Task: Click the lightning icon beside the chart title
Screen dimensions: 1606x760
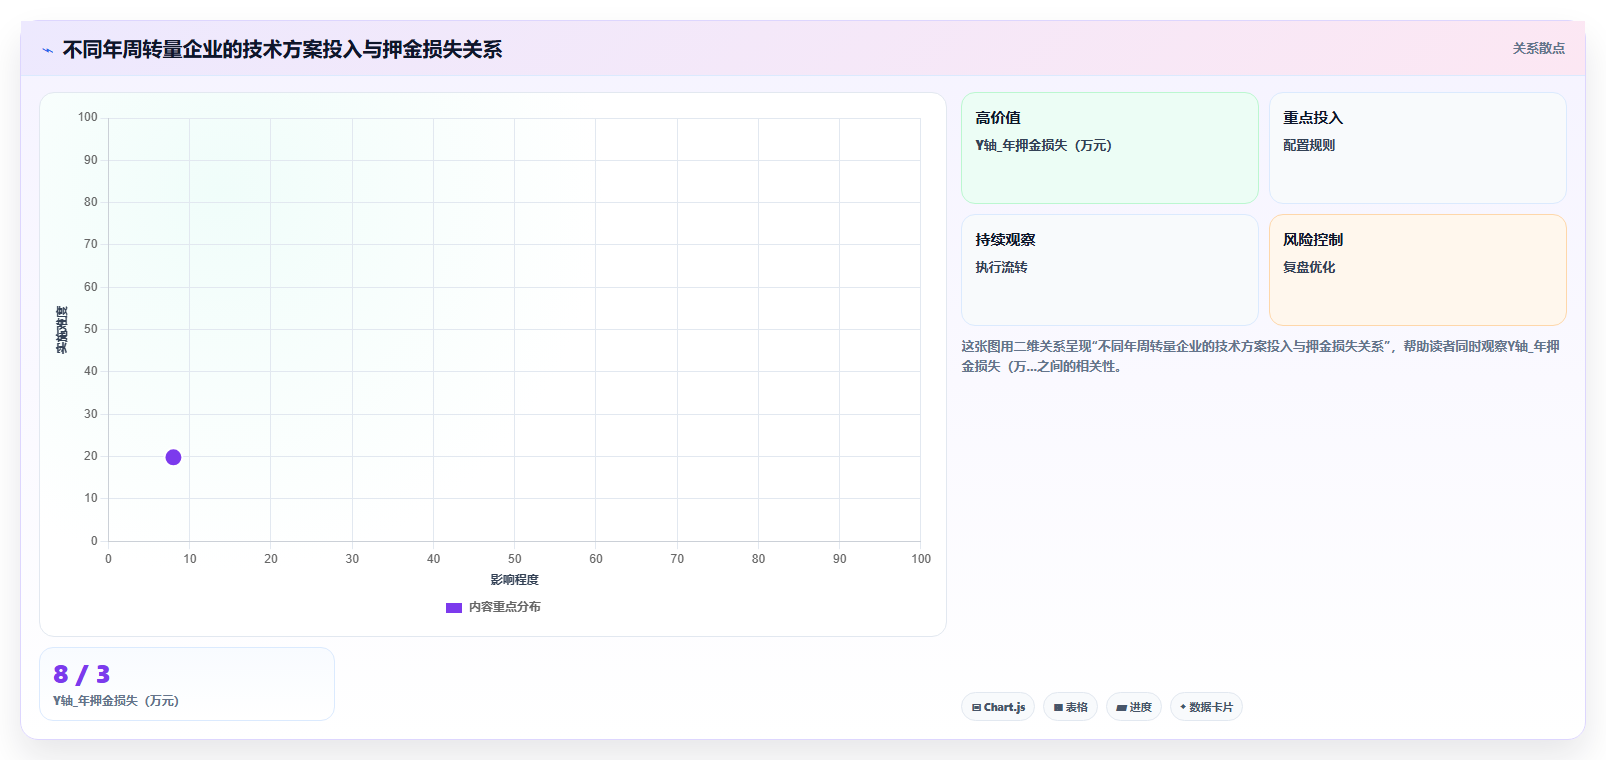Action: [x=47, y=50]
